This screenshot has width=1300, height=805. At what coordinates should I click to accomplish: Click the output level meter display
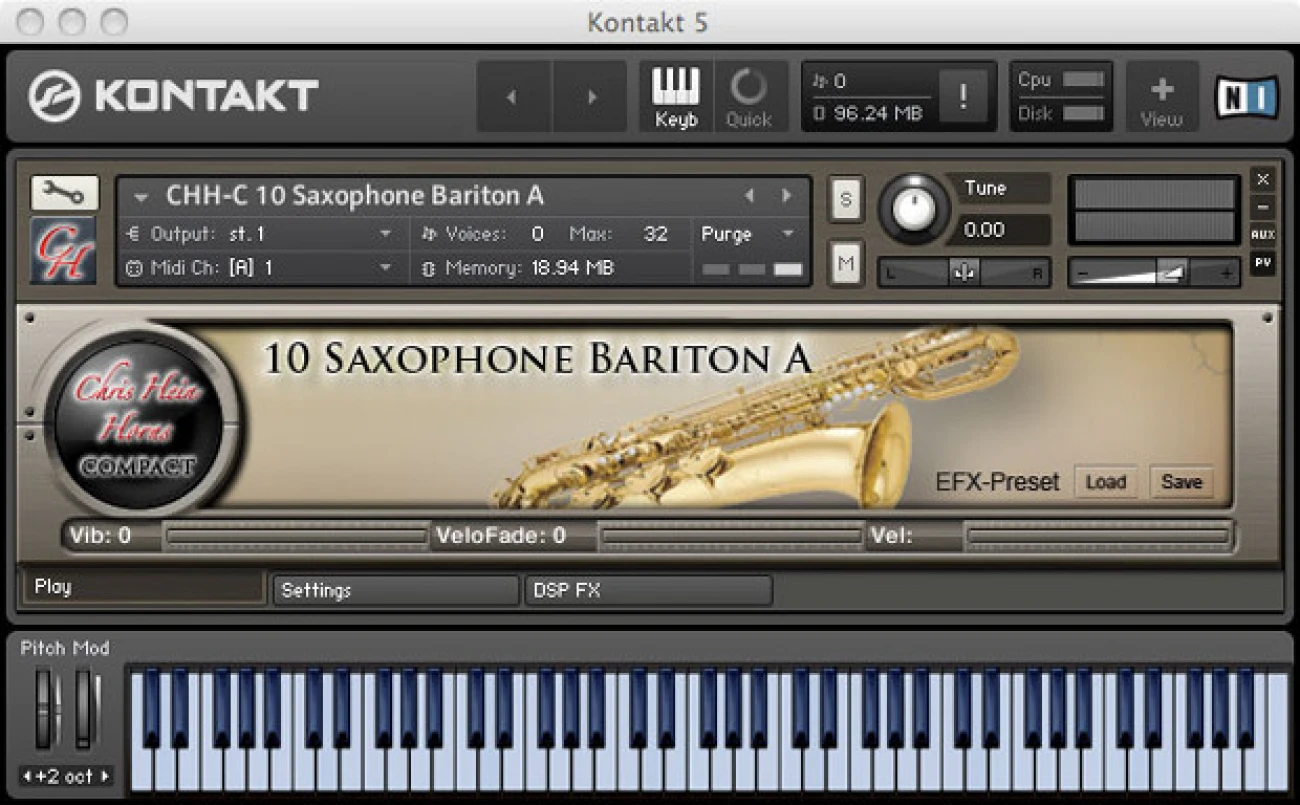click(1154, 211)
